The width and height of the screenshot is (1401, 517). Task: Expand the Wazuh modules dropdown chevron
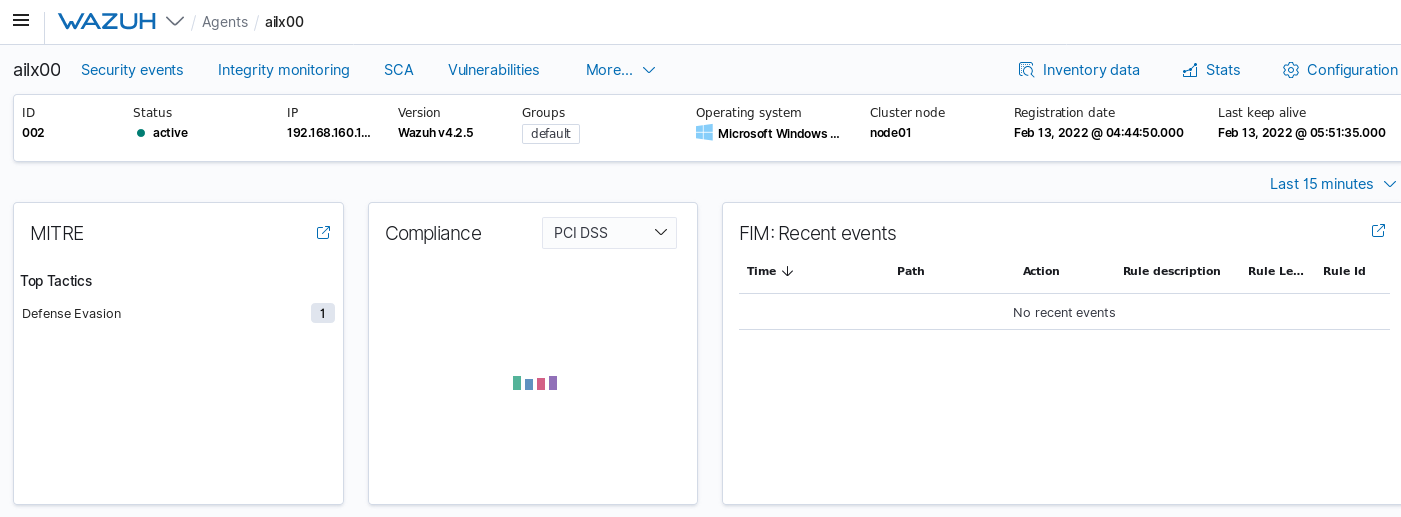coord(175,21)
